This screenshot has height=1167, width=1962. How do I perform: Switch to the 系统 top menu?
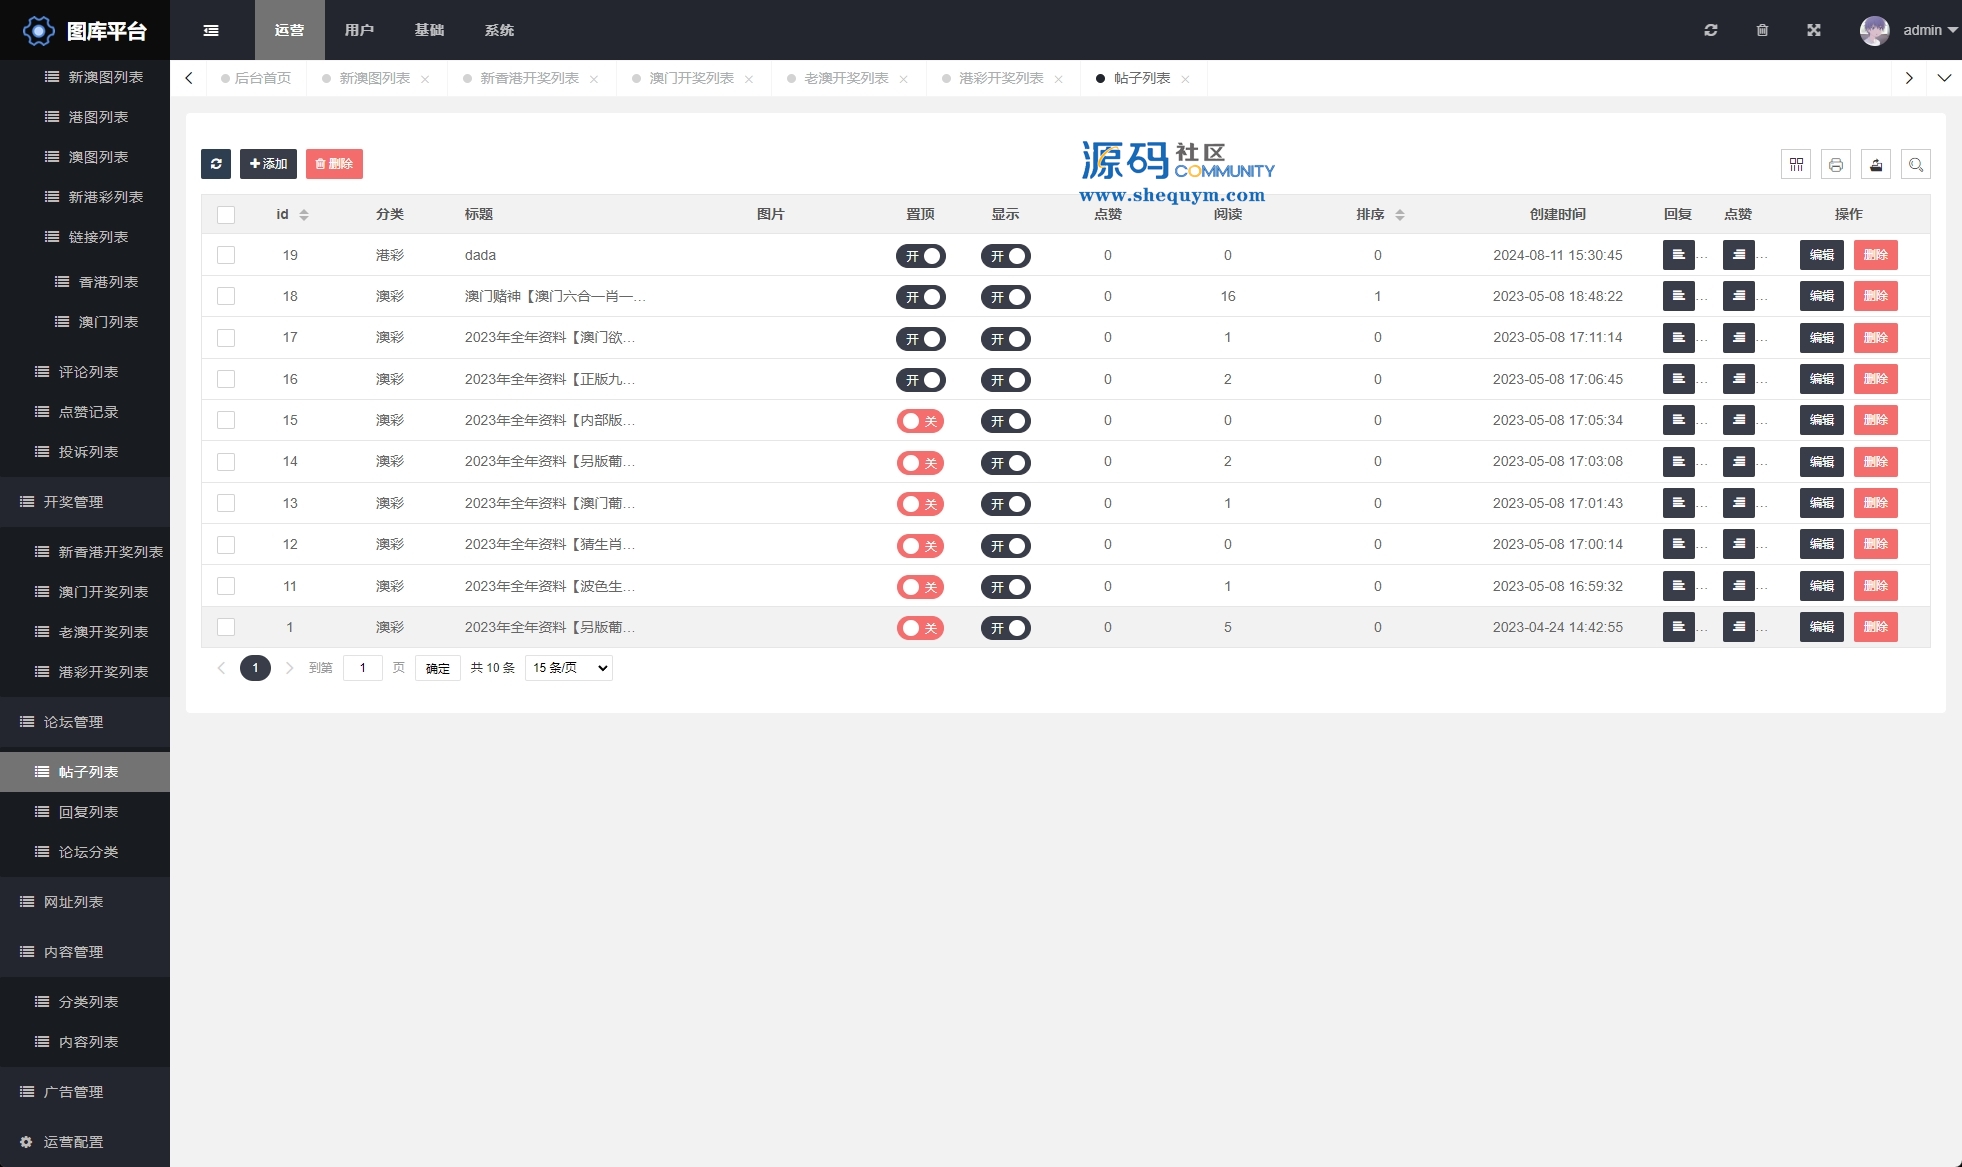(499, 30)
